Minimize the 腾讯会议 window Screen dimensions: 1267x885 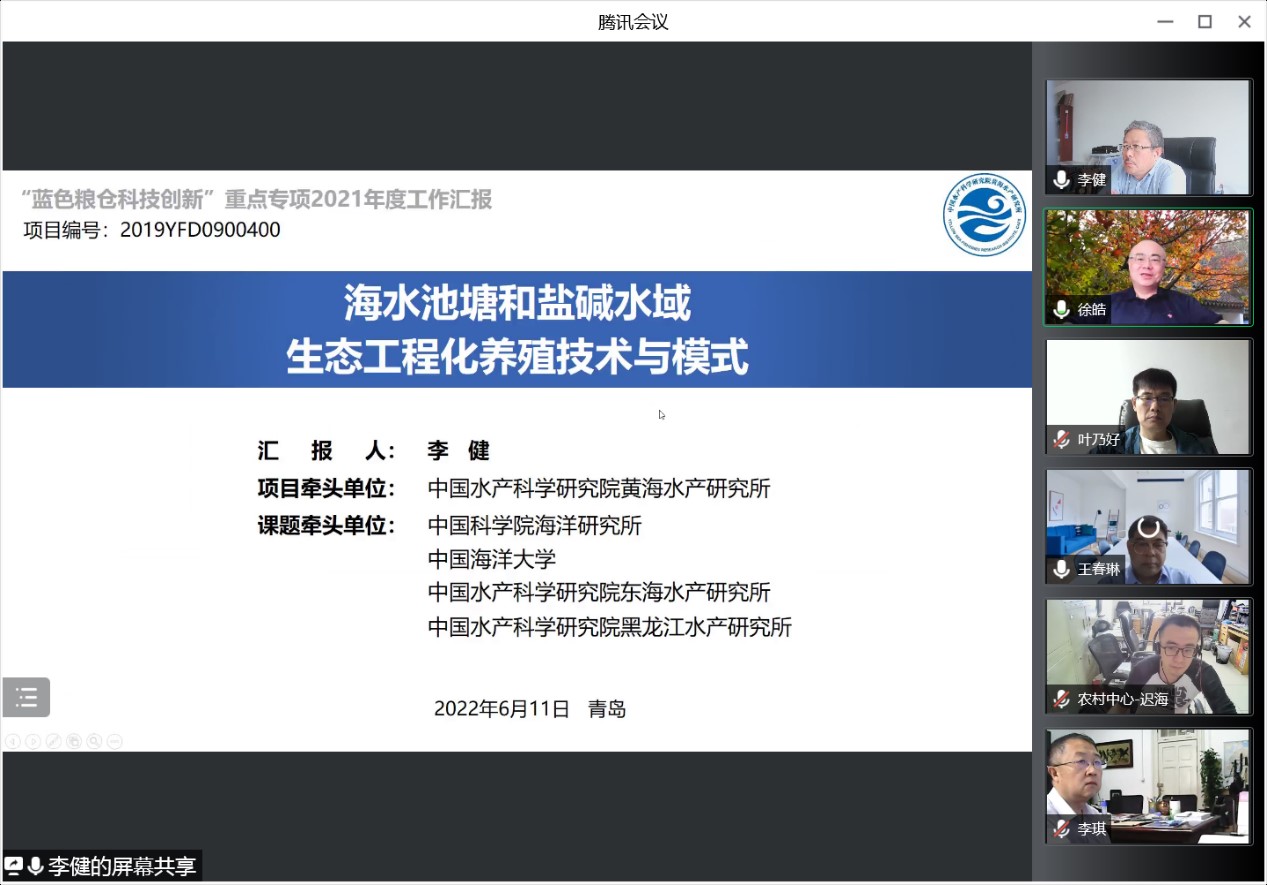point(1165,21)
